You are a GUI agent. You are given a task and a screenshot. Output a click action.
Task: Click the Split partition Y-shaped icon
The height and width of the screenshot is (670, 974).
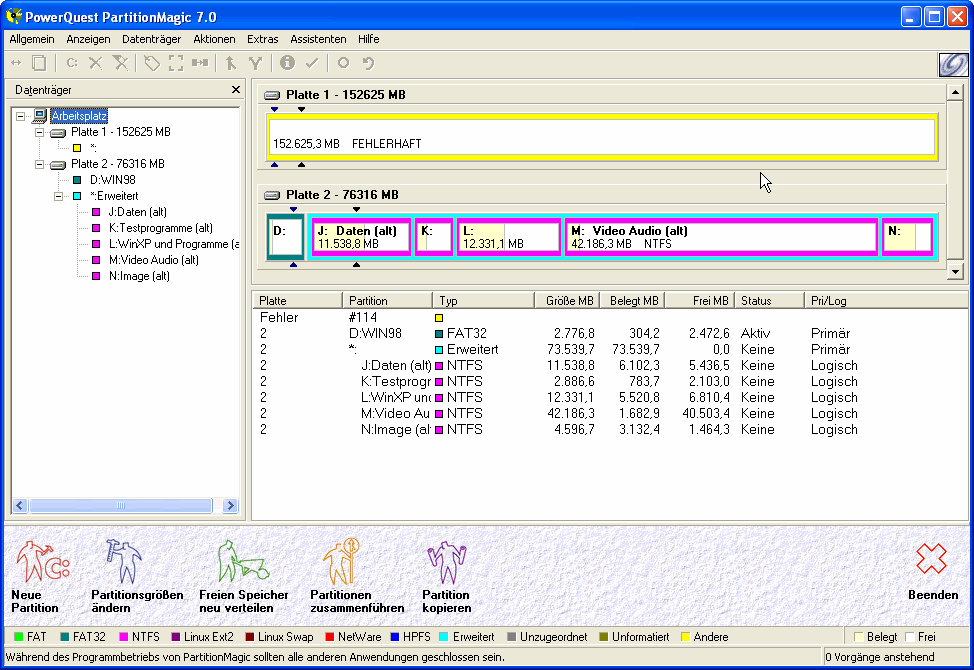(255, 63)
